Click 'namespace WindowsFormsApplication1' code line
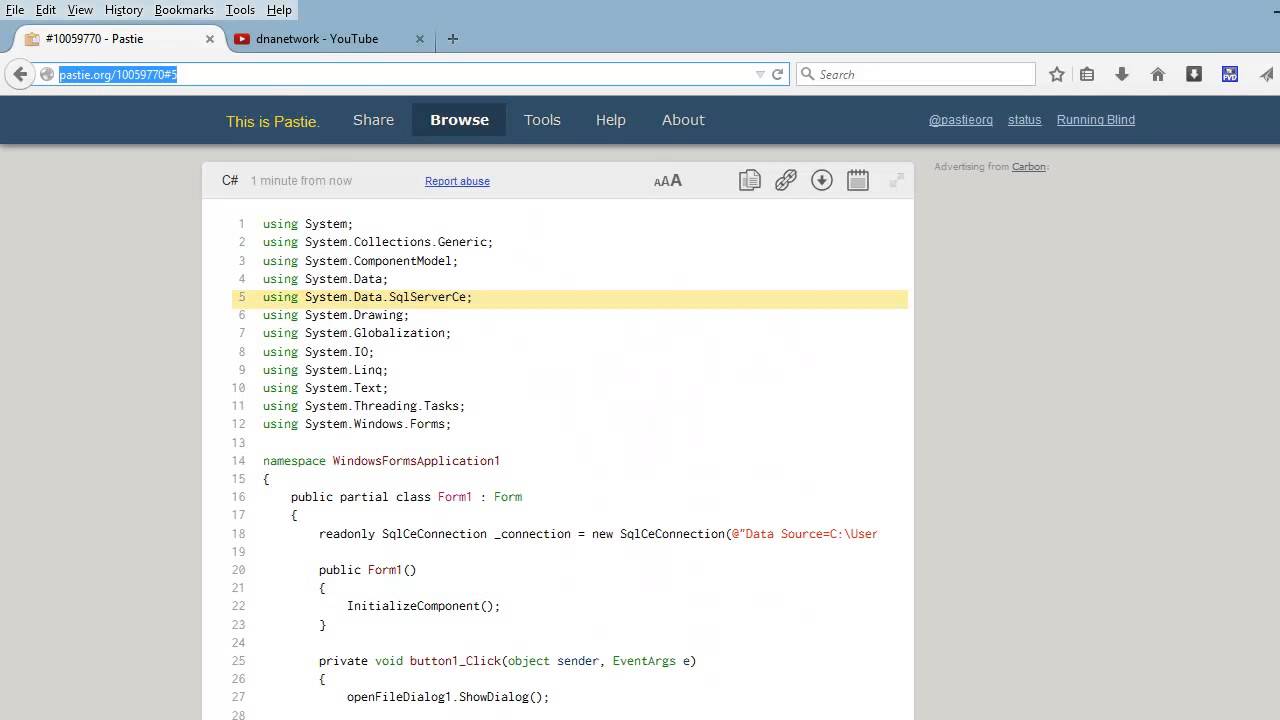 (x=381, y=461)
